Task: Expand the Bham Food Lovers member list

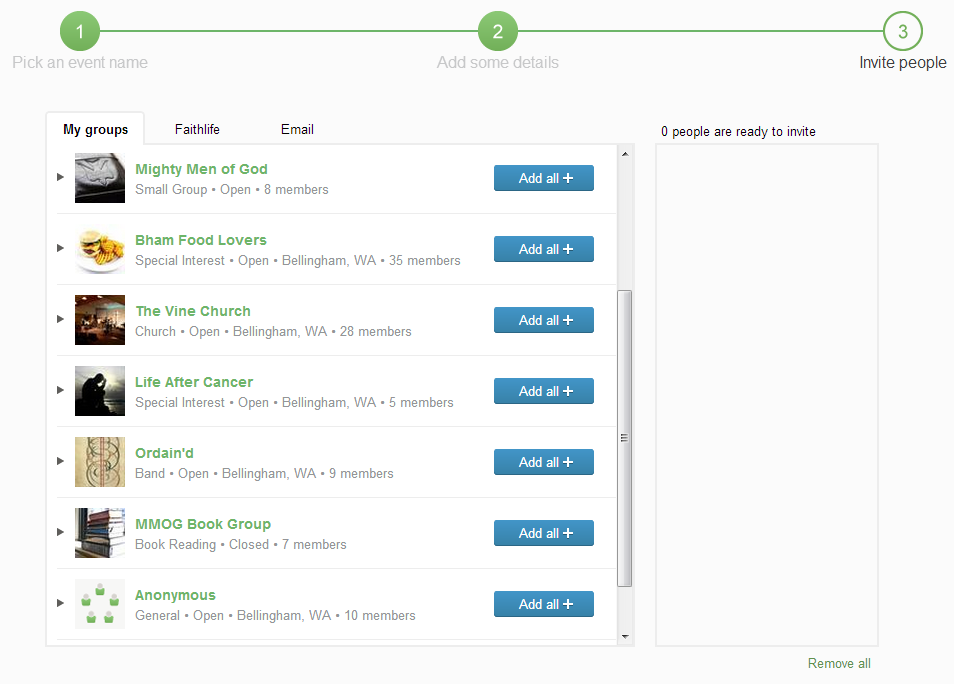Action: click(x=60, y=248)
